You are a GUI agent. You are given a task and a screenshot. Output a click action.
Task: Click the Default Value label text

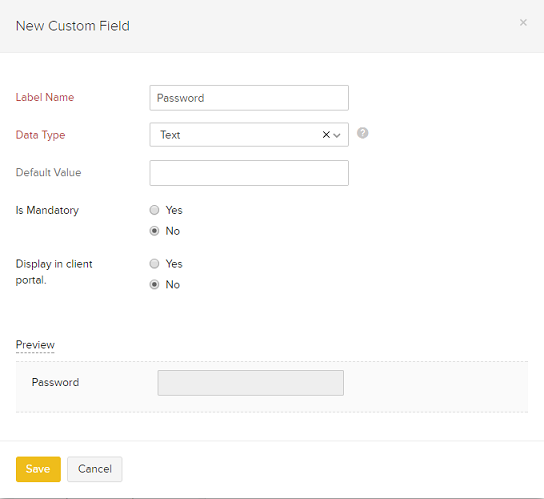[x=48, y=172]
